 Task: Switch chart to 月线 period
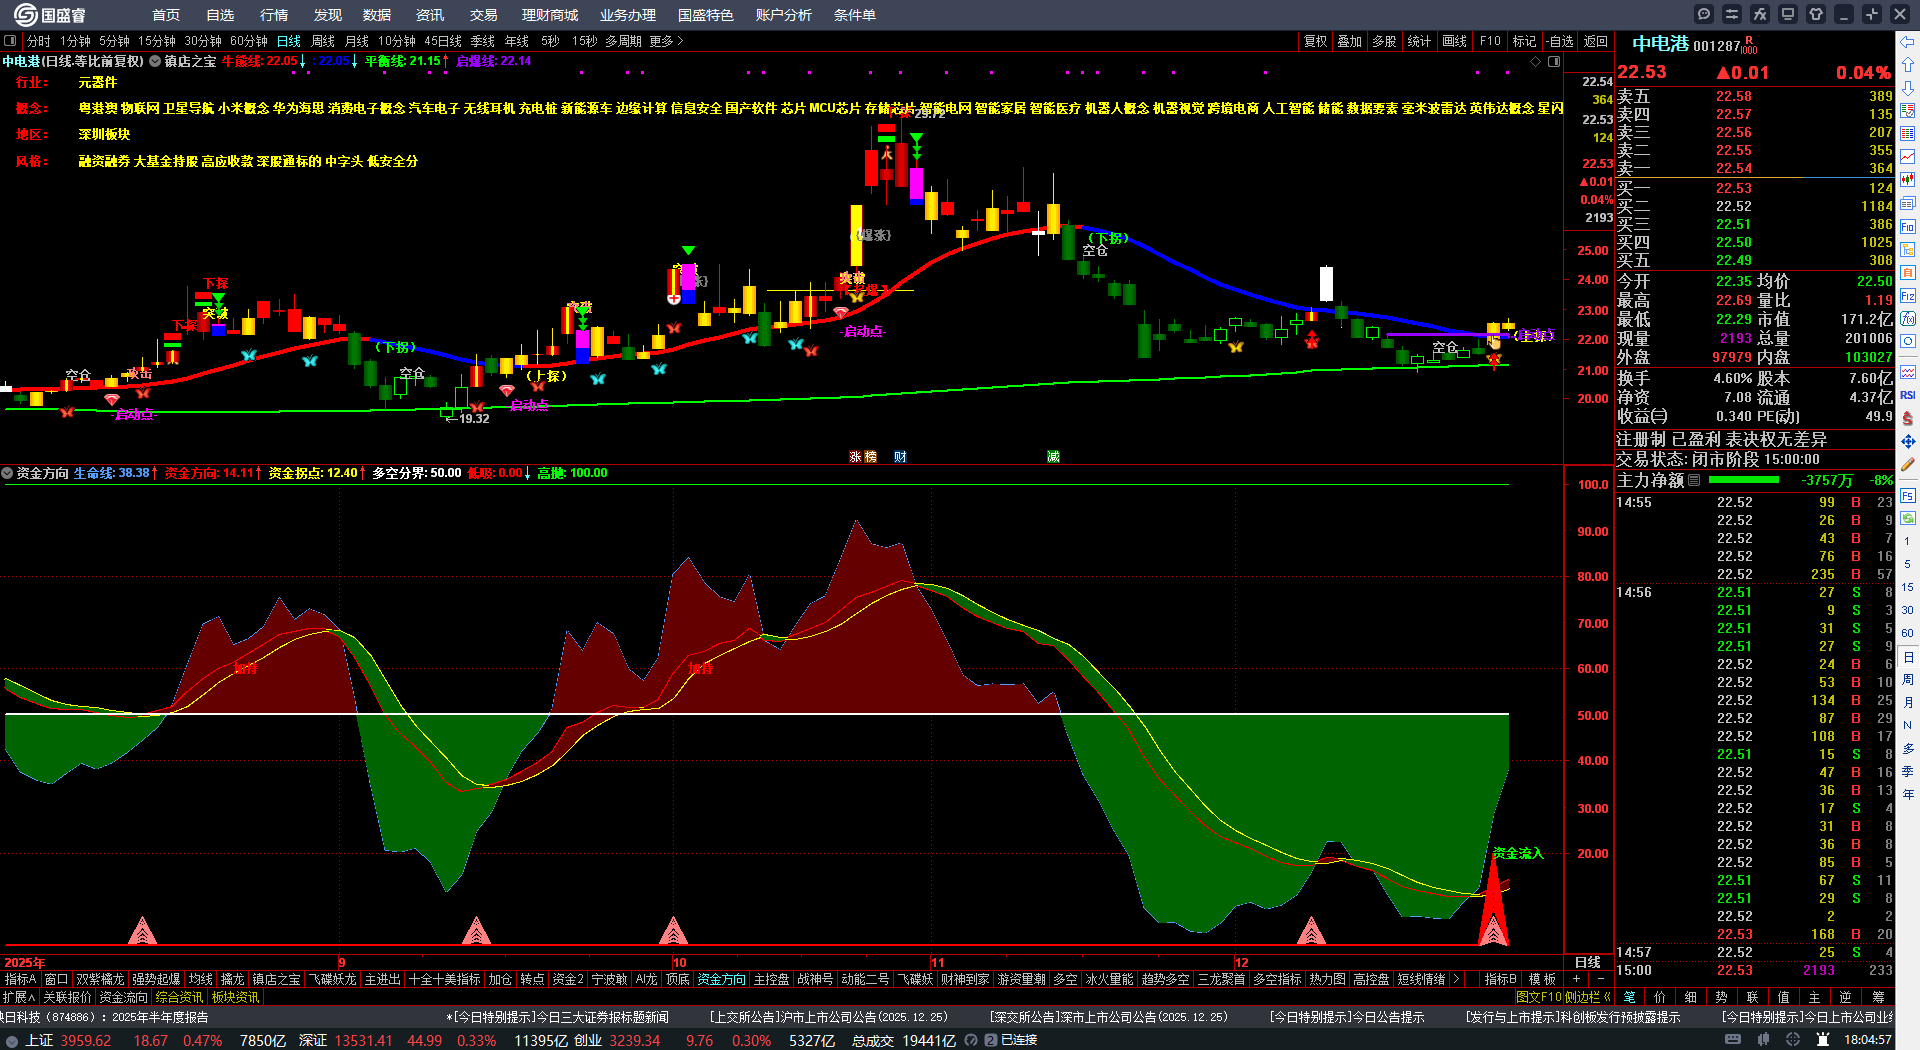[357, 41]
